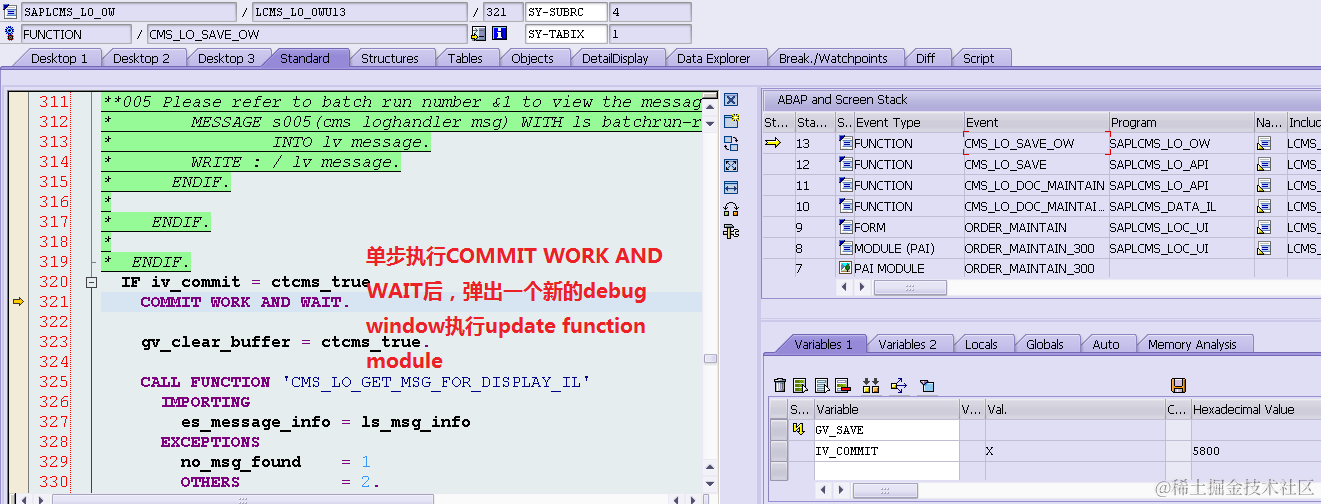Select the GV_SAVE row selector button
Viewport: 1321px width, 504px height.
[x=779, y=430]
